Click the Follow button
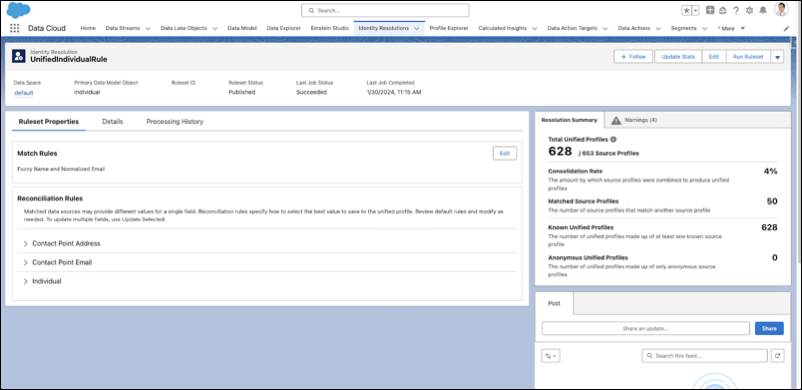Image resolution: width=802 pixels, height=390 pixels. coord(633,57)
